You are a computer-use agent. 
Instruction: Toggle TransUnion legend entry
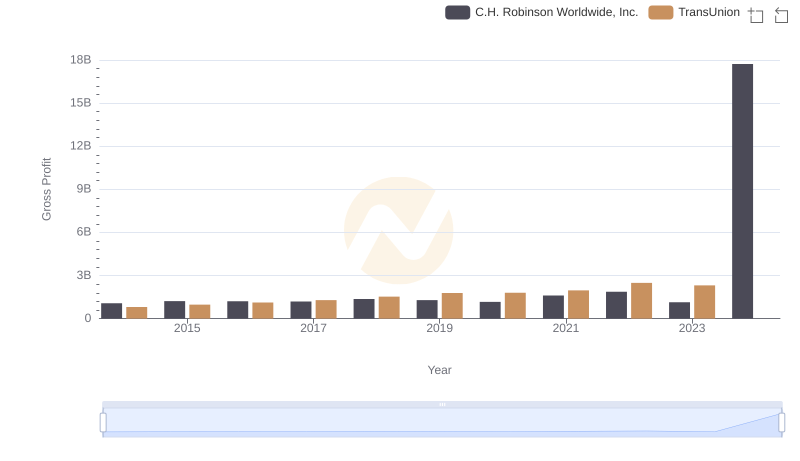coord(694,12)
